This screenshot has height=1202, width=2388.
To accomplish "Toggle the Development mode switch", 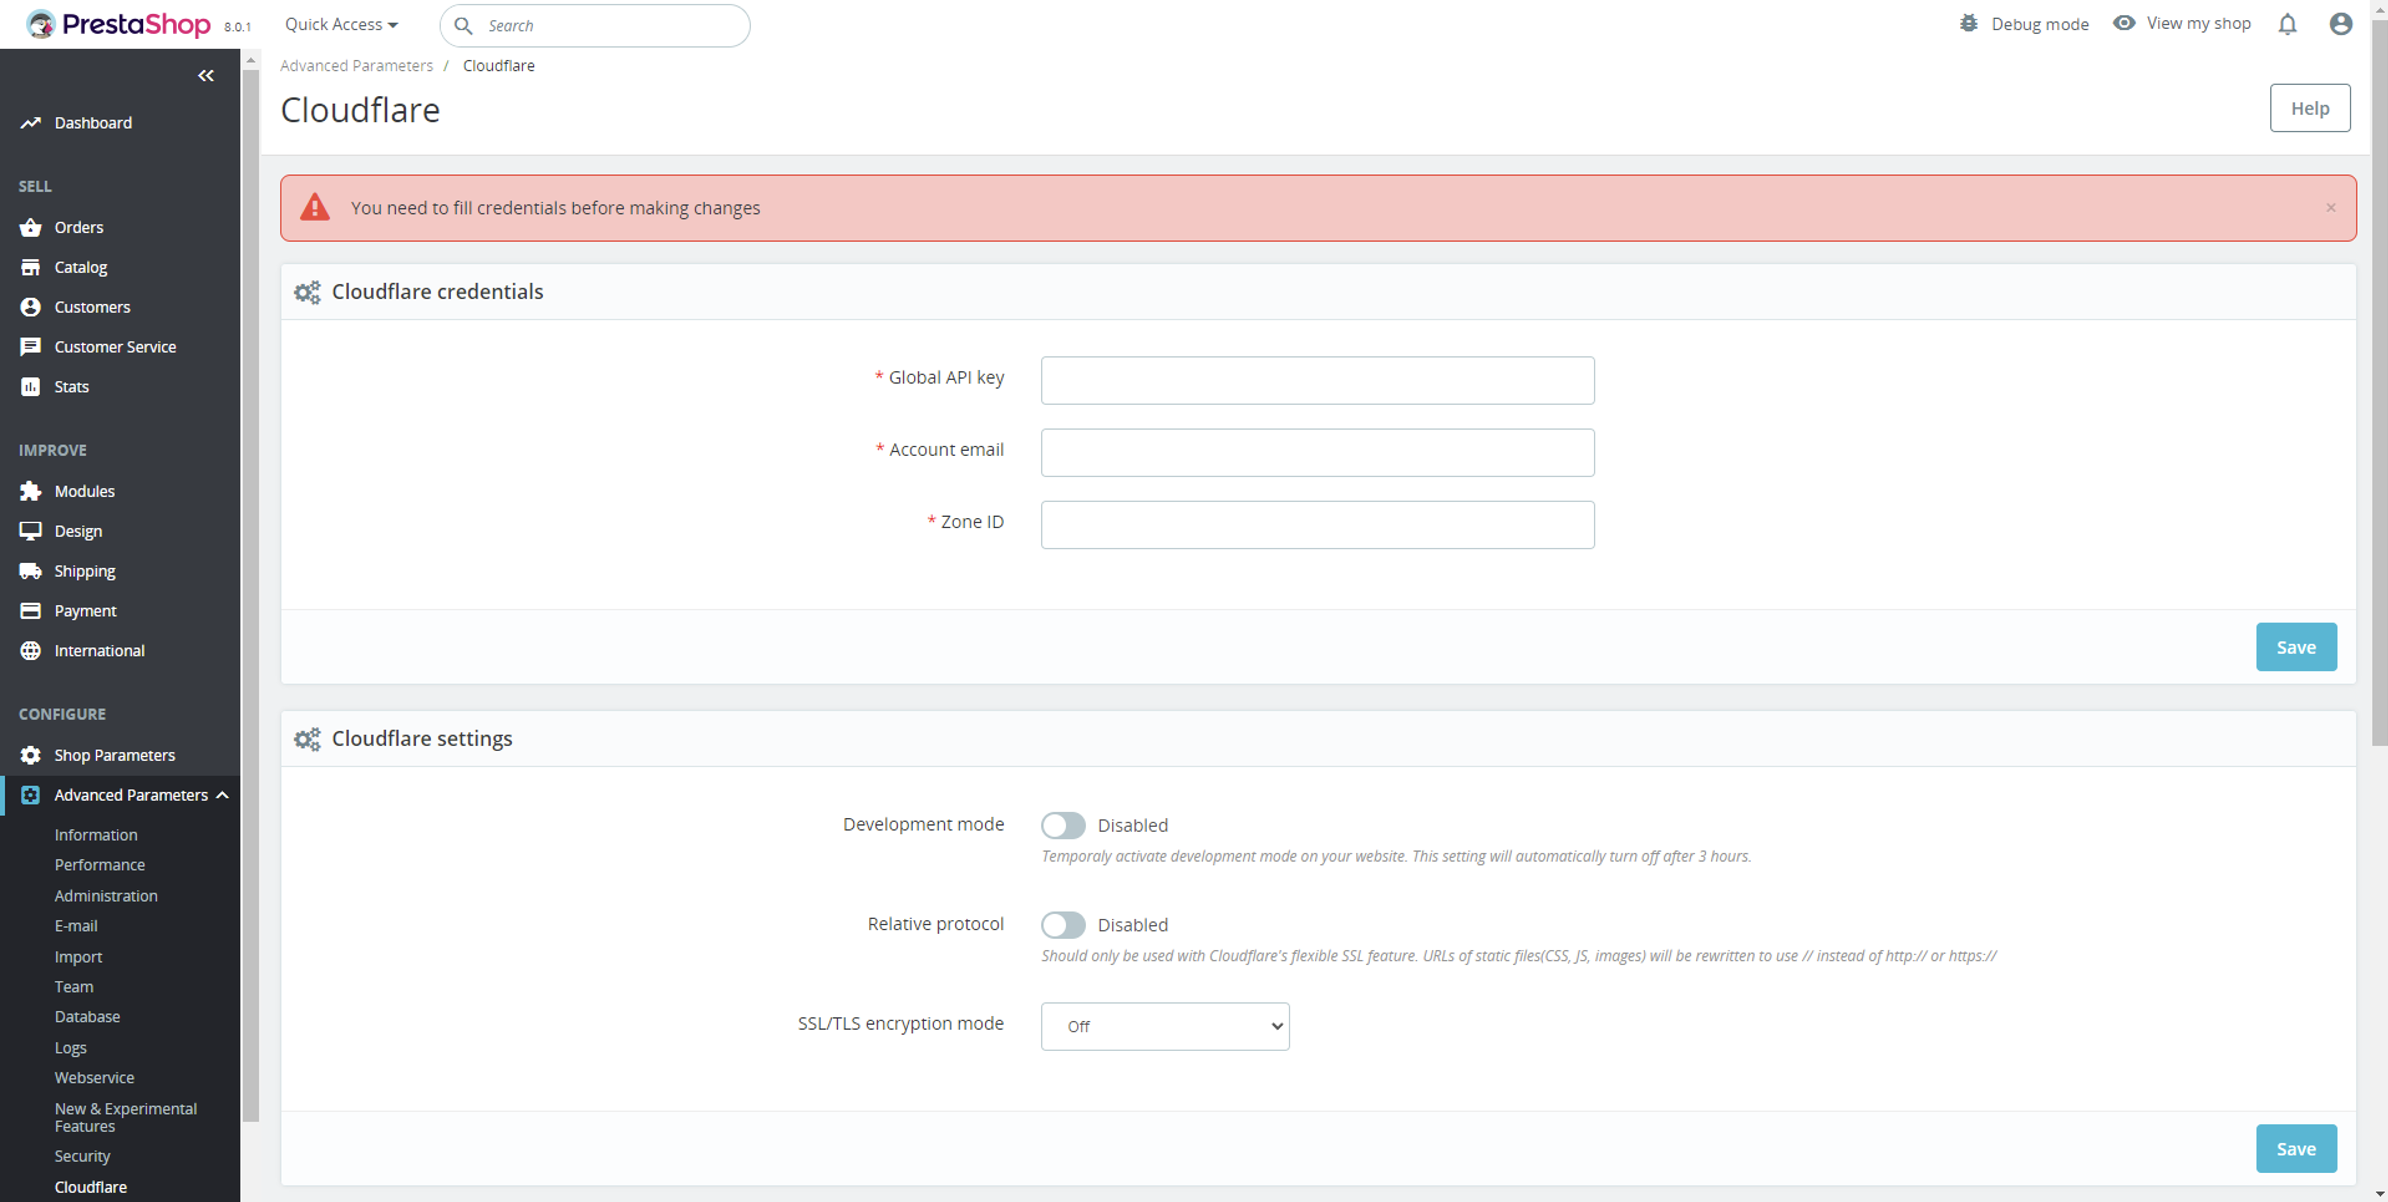I will coord(1061,823).
